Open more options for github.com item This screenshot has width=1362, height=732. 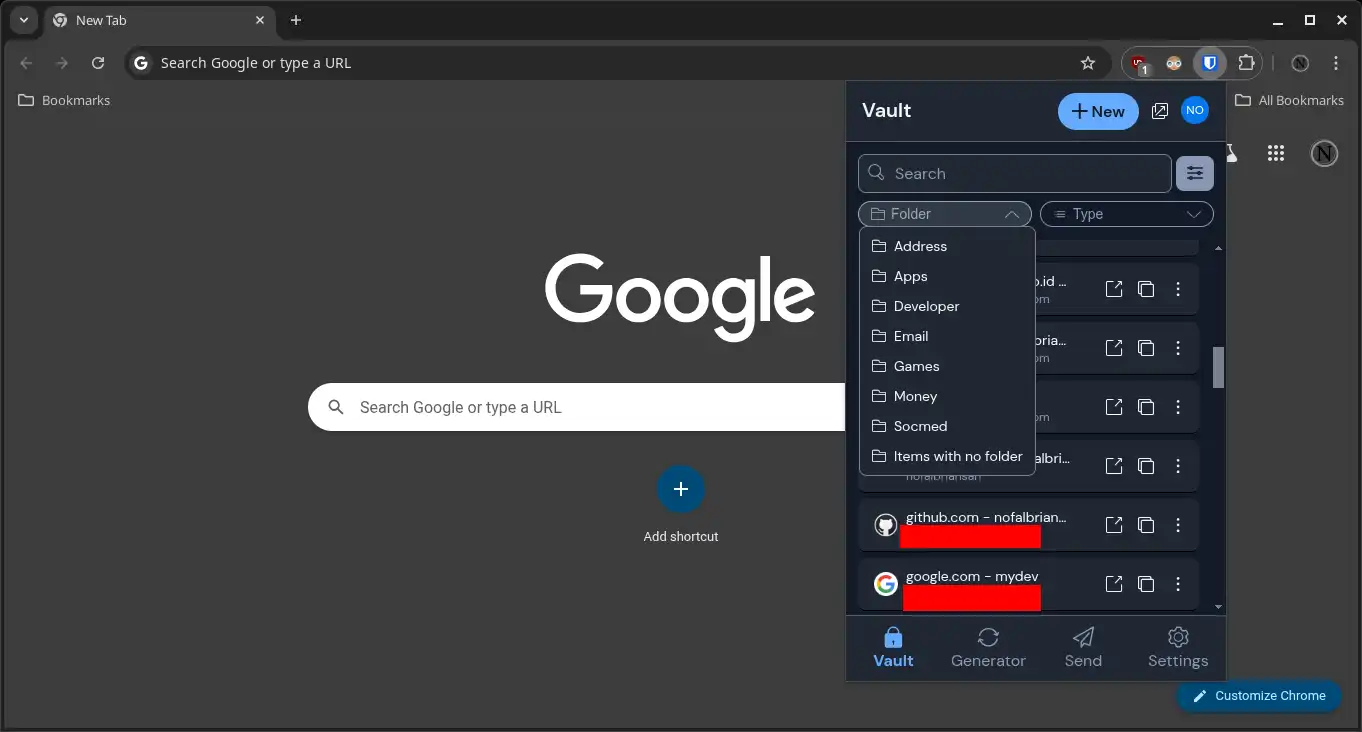pyautogui.click(x=1178, y=525)
